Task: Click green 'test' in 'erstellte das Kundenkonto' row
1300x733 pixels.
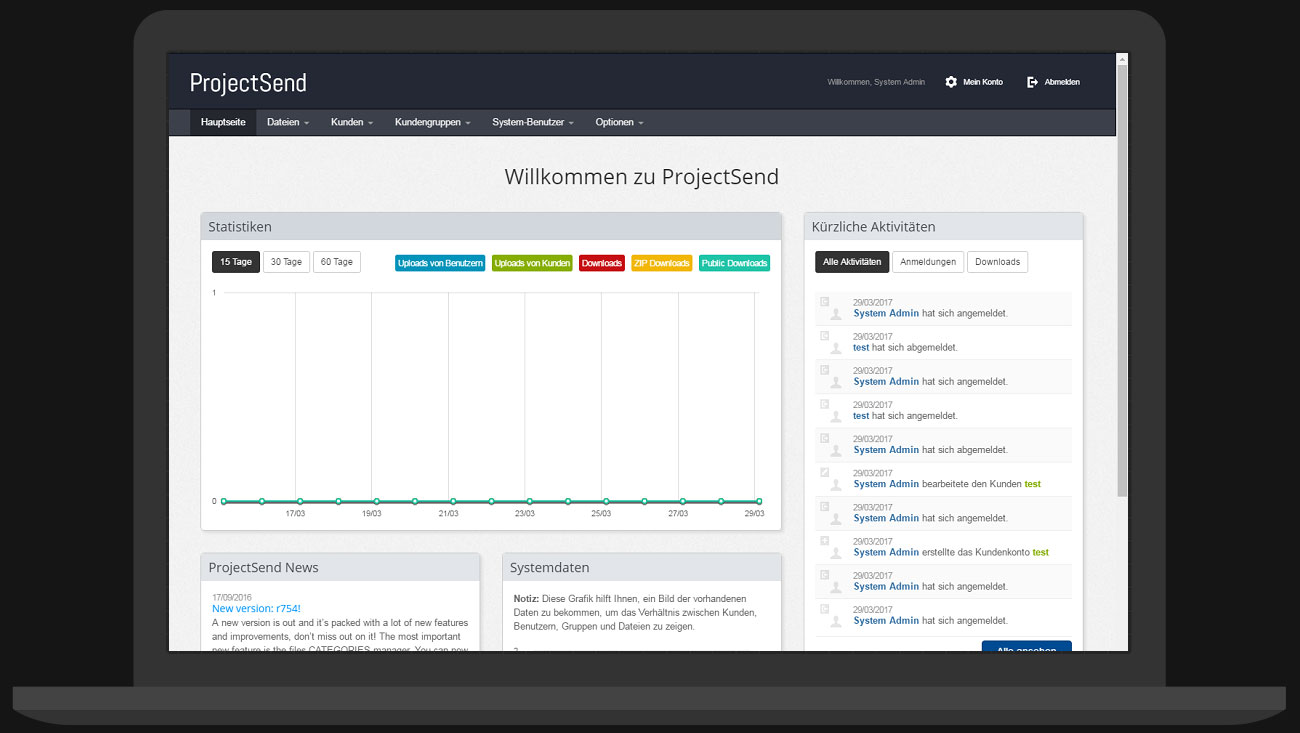Action: pyautogui.click(x=1040, y=552)
